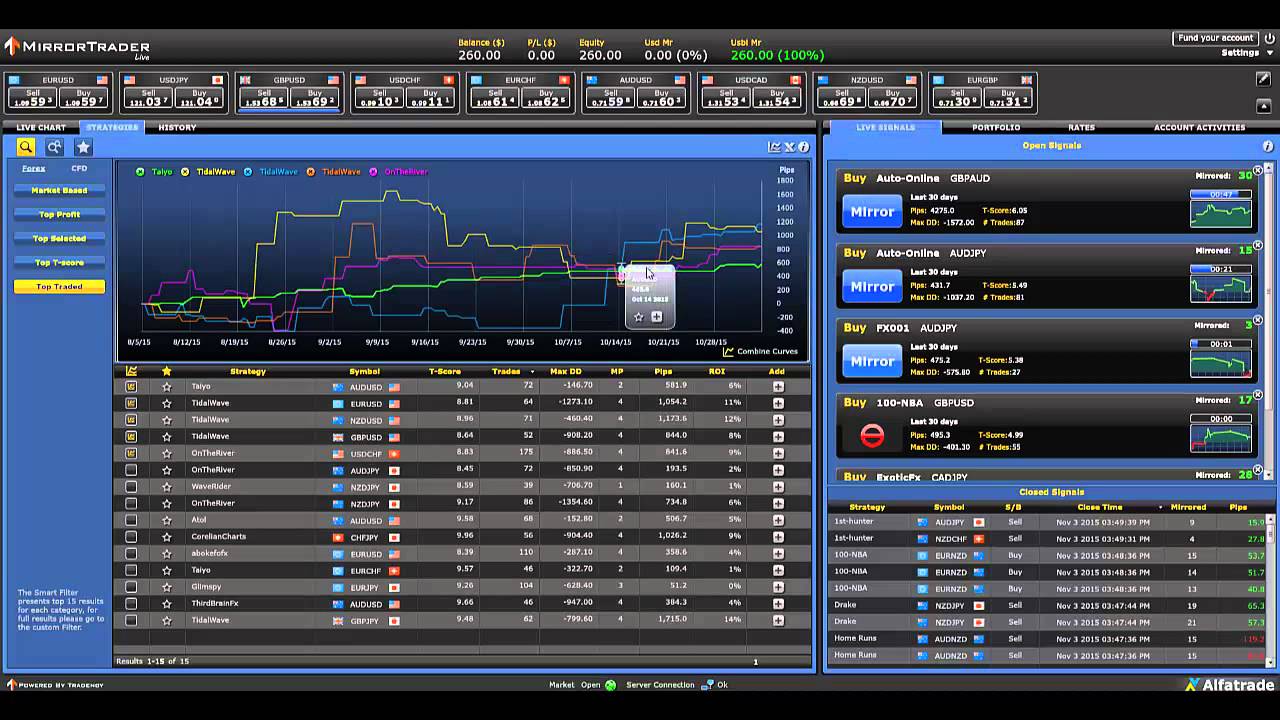Click the blocked red icon on 100-NBA card
The height and width of the screenshot is (720, 1280).
872,436
